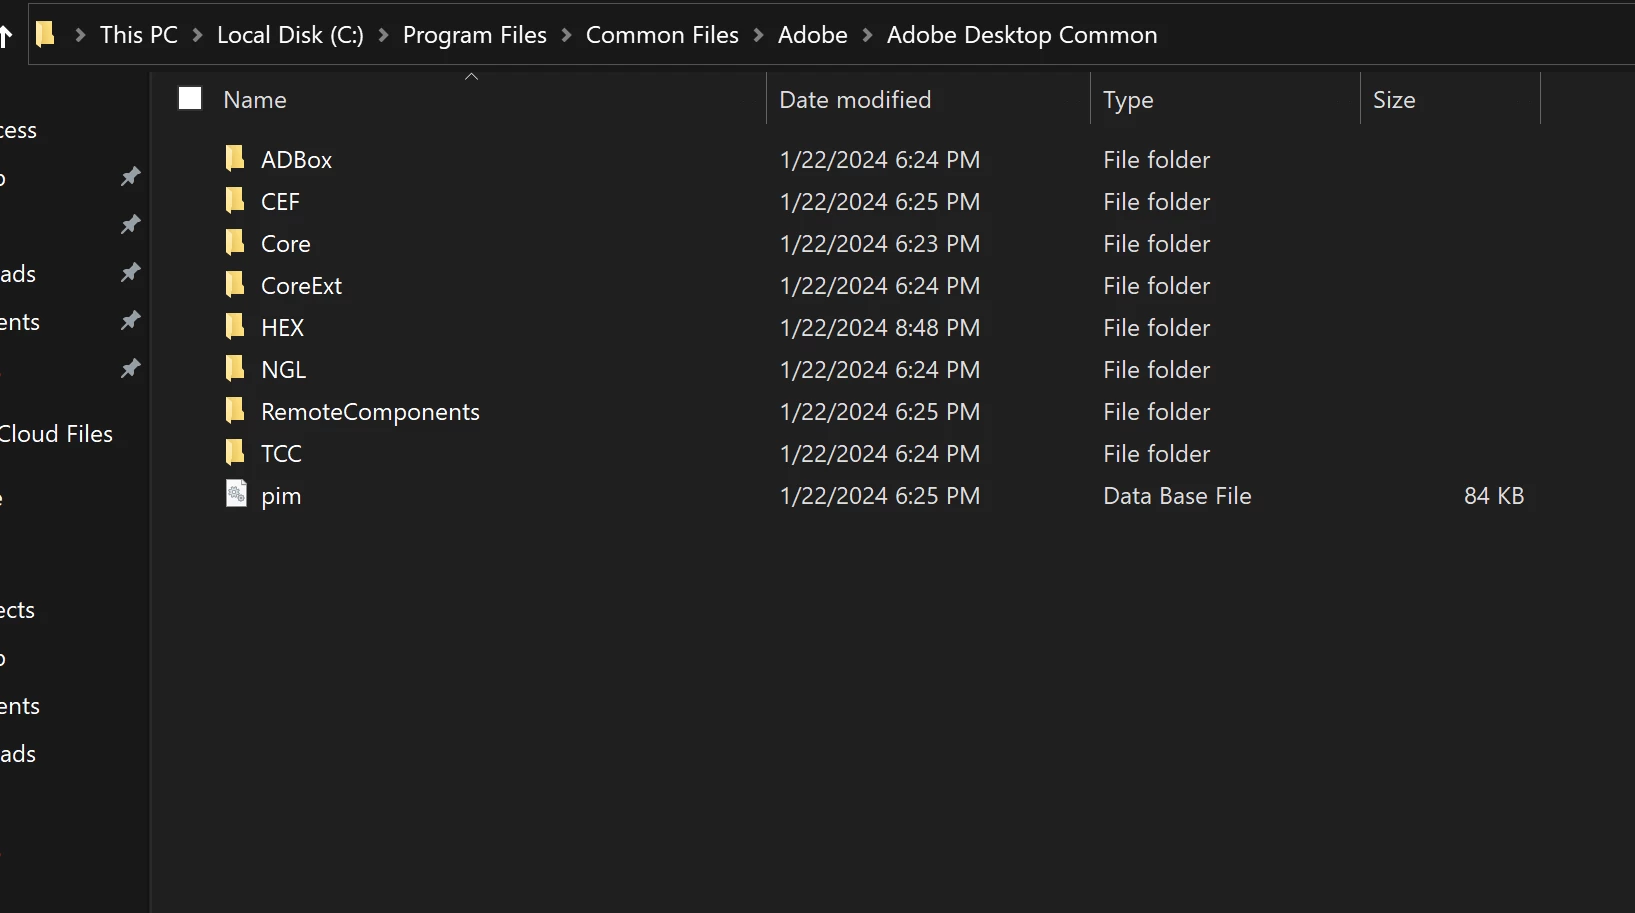
Task: Click the Size column header
Action: click(1394, 100)
